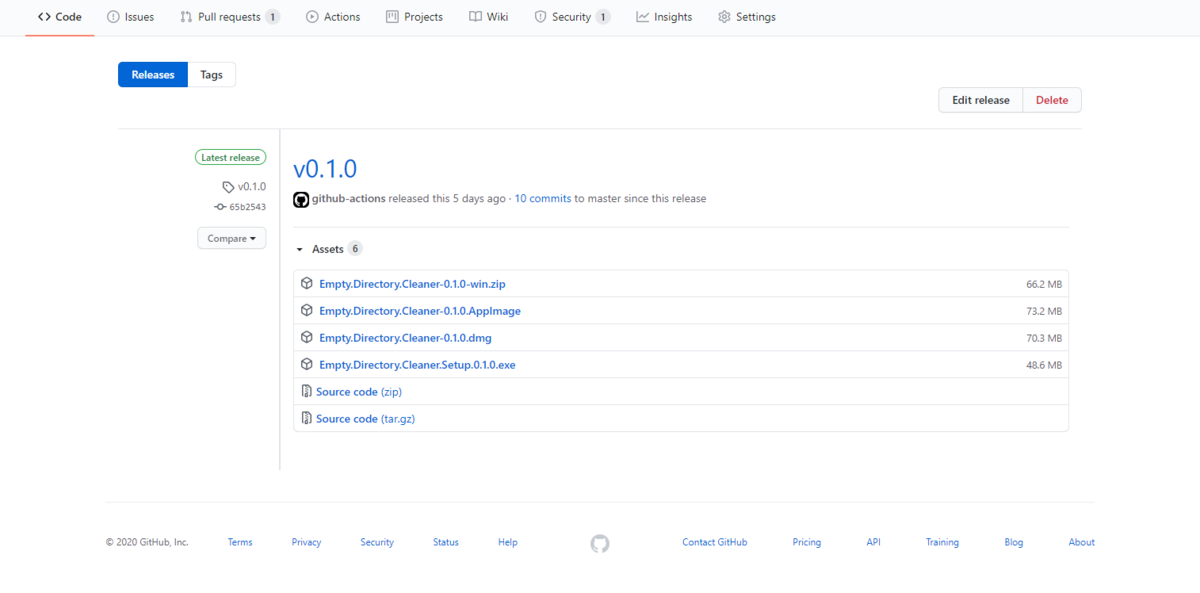Download Empty.Directory.Cleaner-0.1.0.AppImage
Viewport: 1200px width, 593px height.
[x=420, y=311]
